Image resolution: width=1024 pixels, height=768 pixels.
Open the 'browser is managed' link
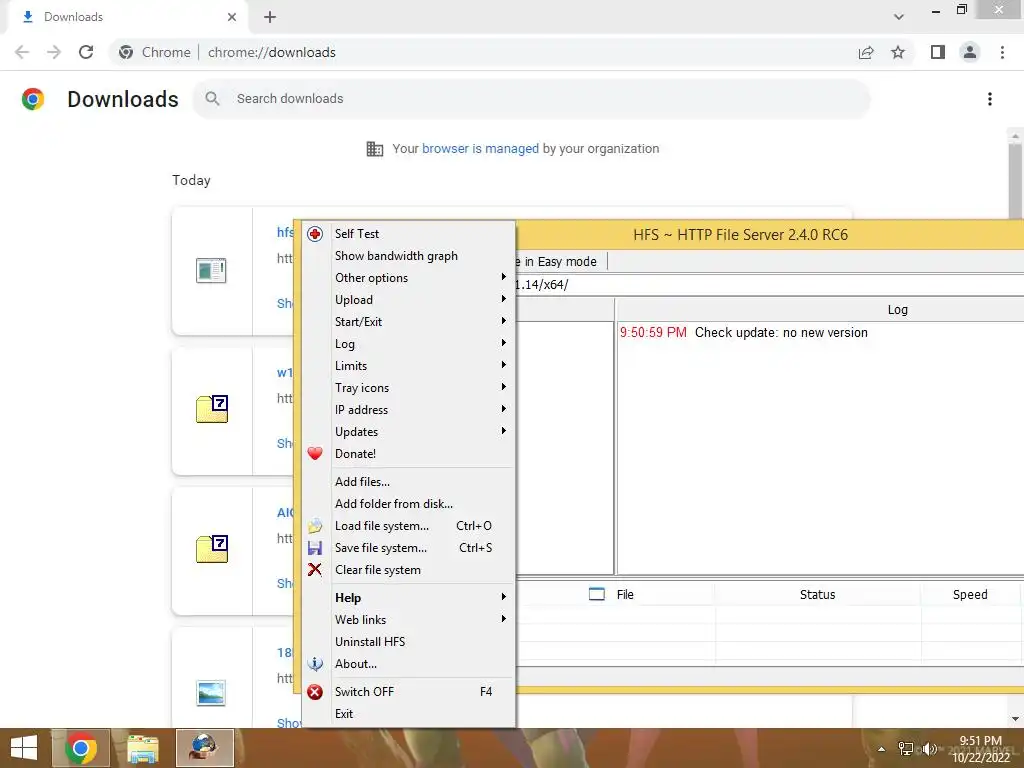pyautogui.click(x=480, y=149)
